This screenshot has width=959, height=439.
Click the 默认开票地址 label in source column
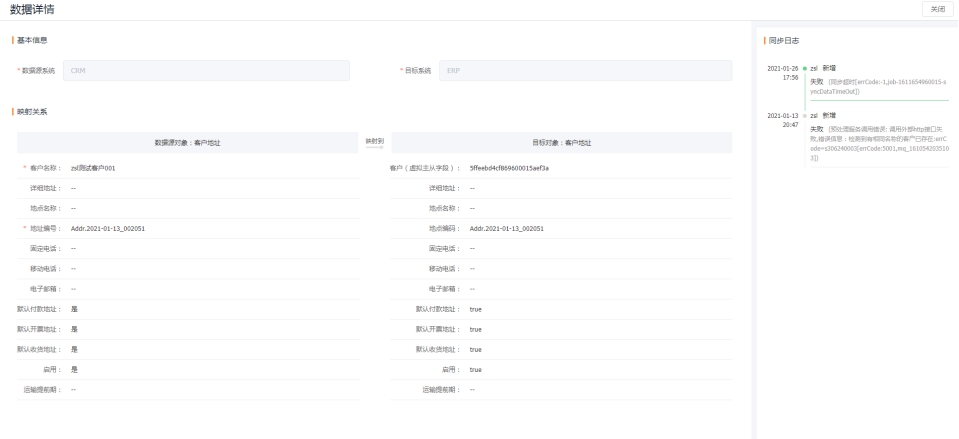point(39,330)
